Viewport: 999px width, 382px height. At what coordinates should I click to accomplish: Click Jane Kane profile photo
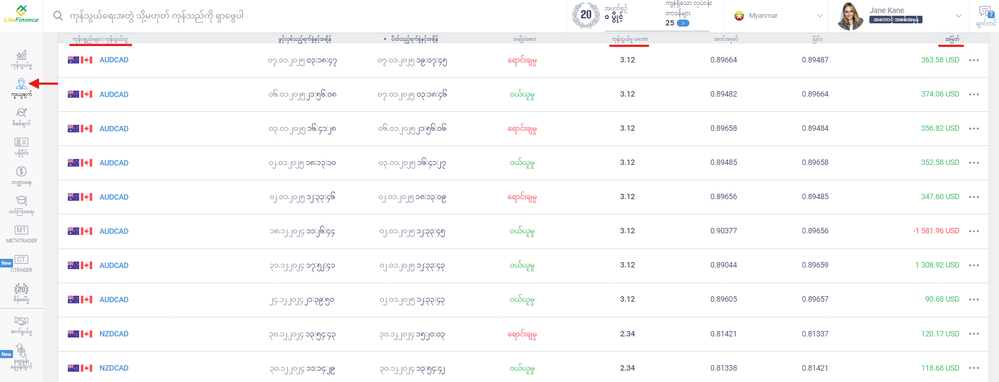[850, 16]
